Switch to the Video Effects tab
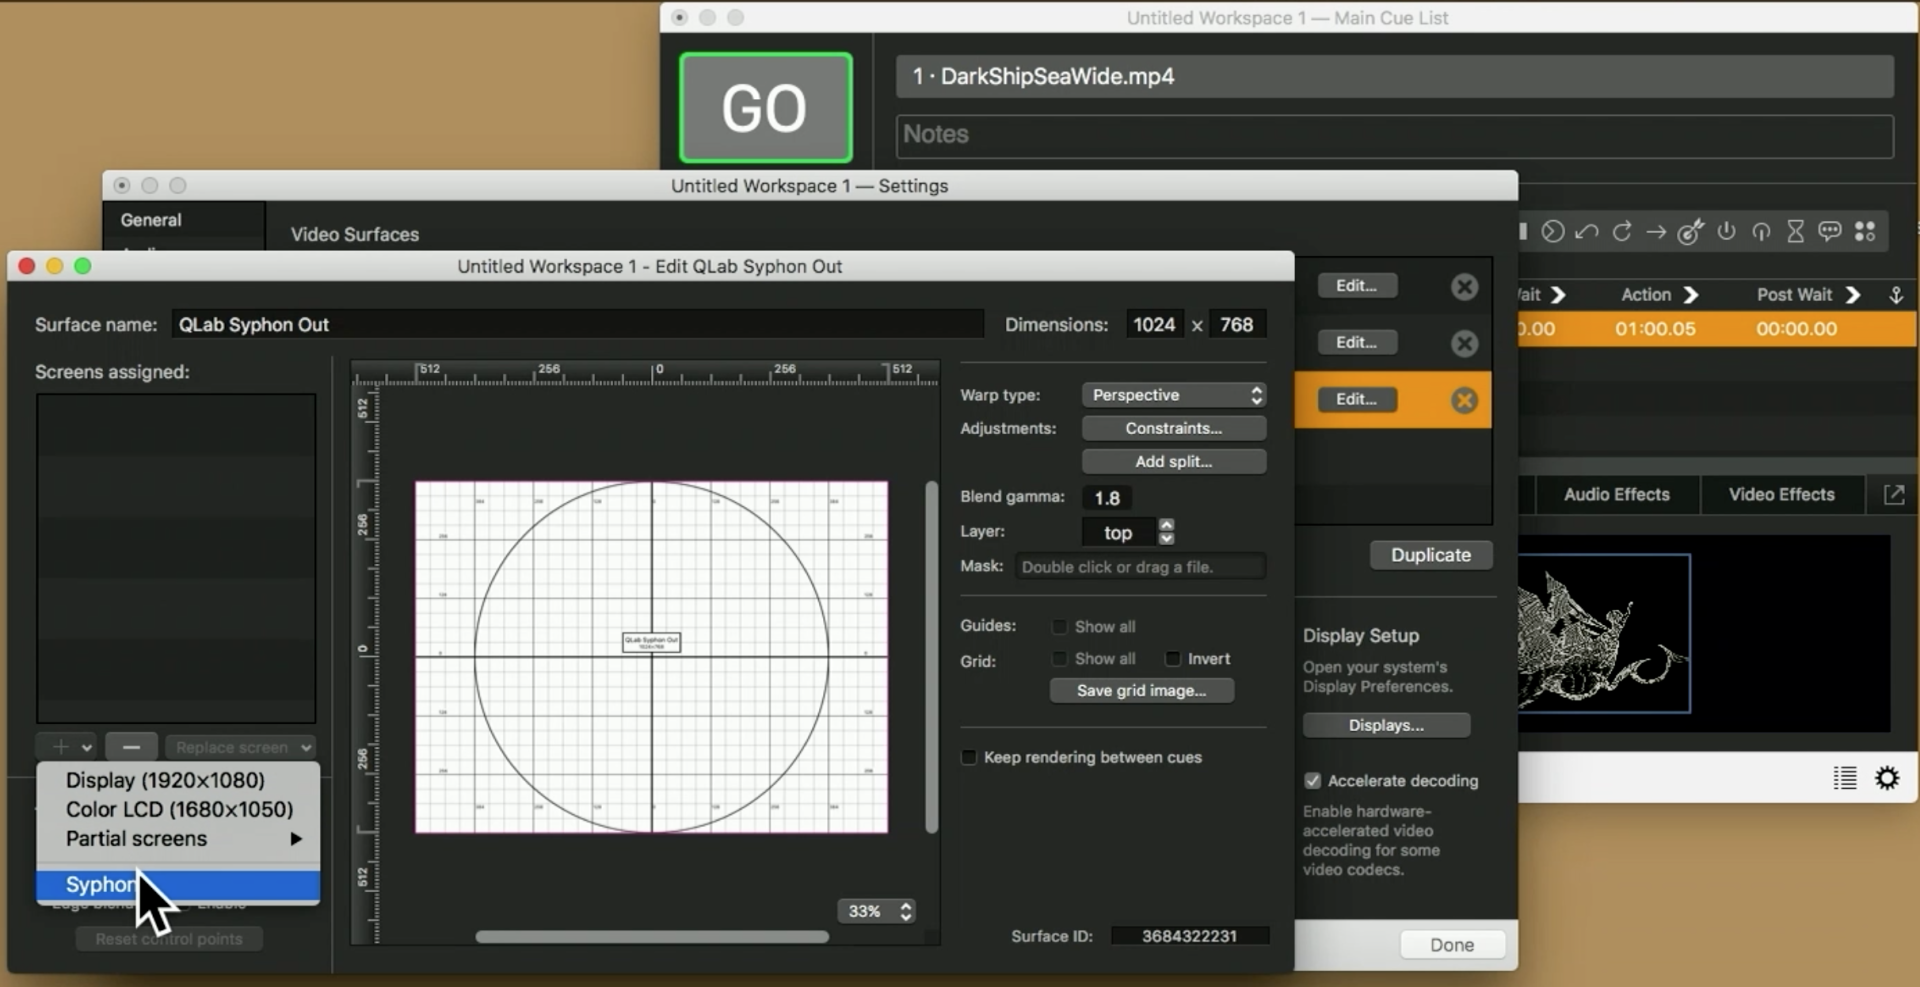This screenshot has width=1920, height=987. click(x=1782, y=495)
